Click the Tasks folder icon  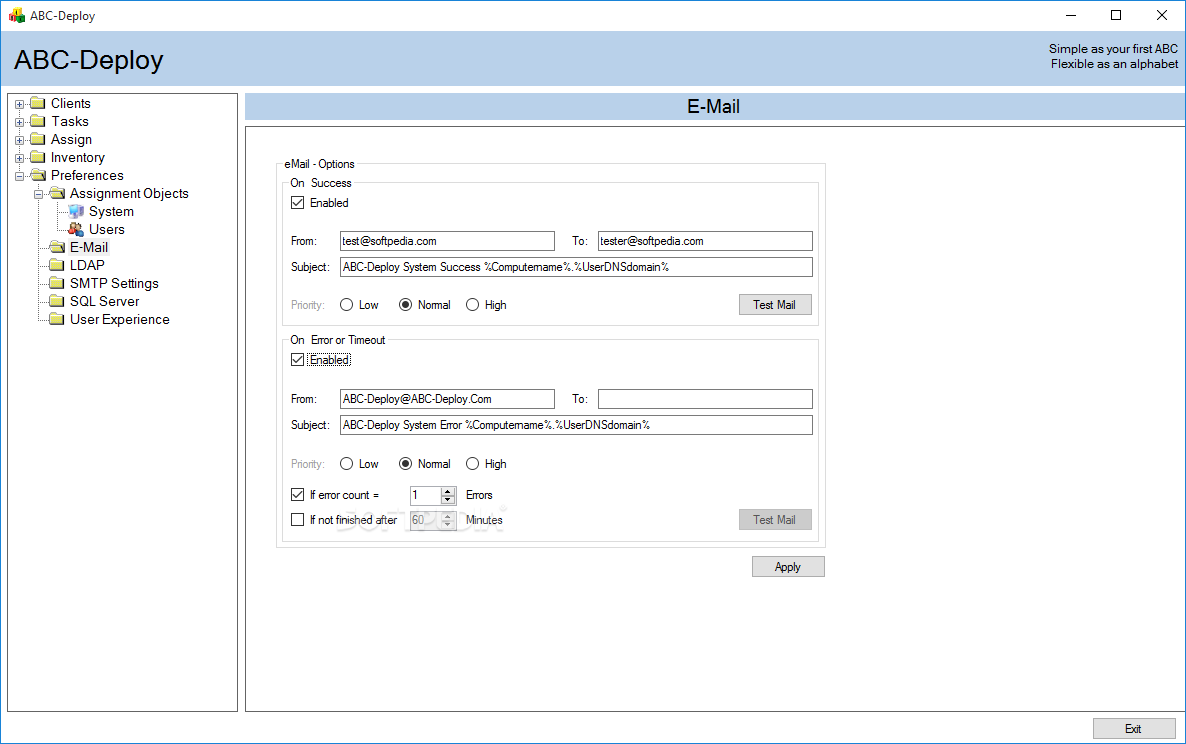38,122
